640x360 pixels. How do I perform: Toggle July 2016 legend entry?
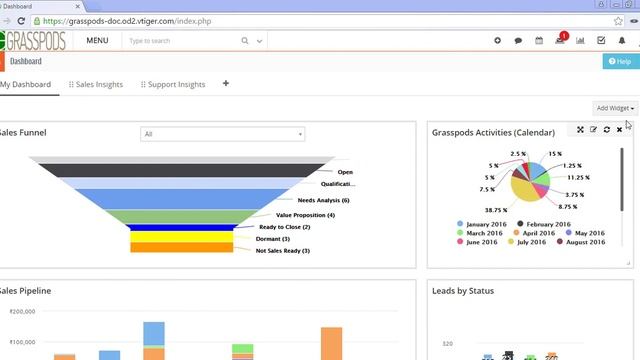click(527, 242)
